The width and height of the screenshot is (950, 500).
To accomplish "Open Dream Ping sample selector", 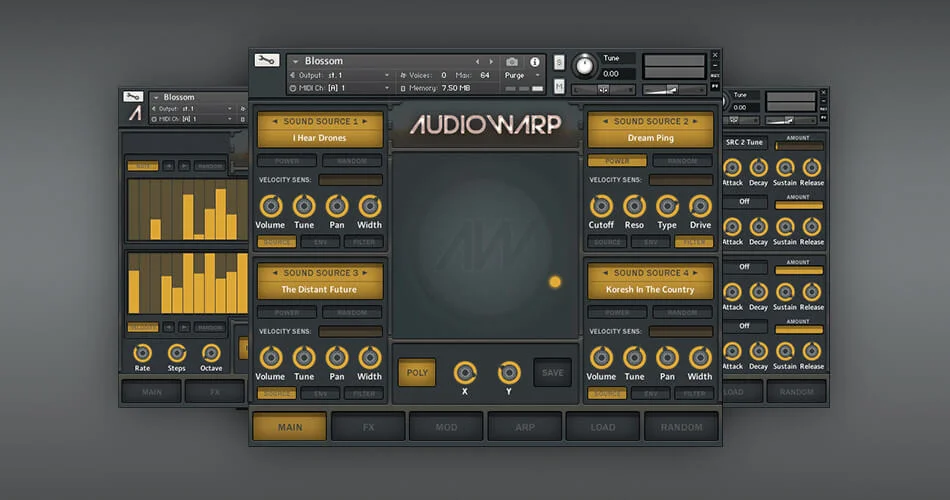I will pyautogui.click(x=650, y=138).
